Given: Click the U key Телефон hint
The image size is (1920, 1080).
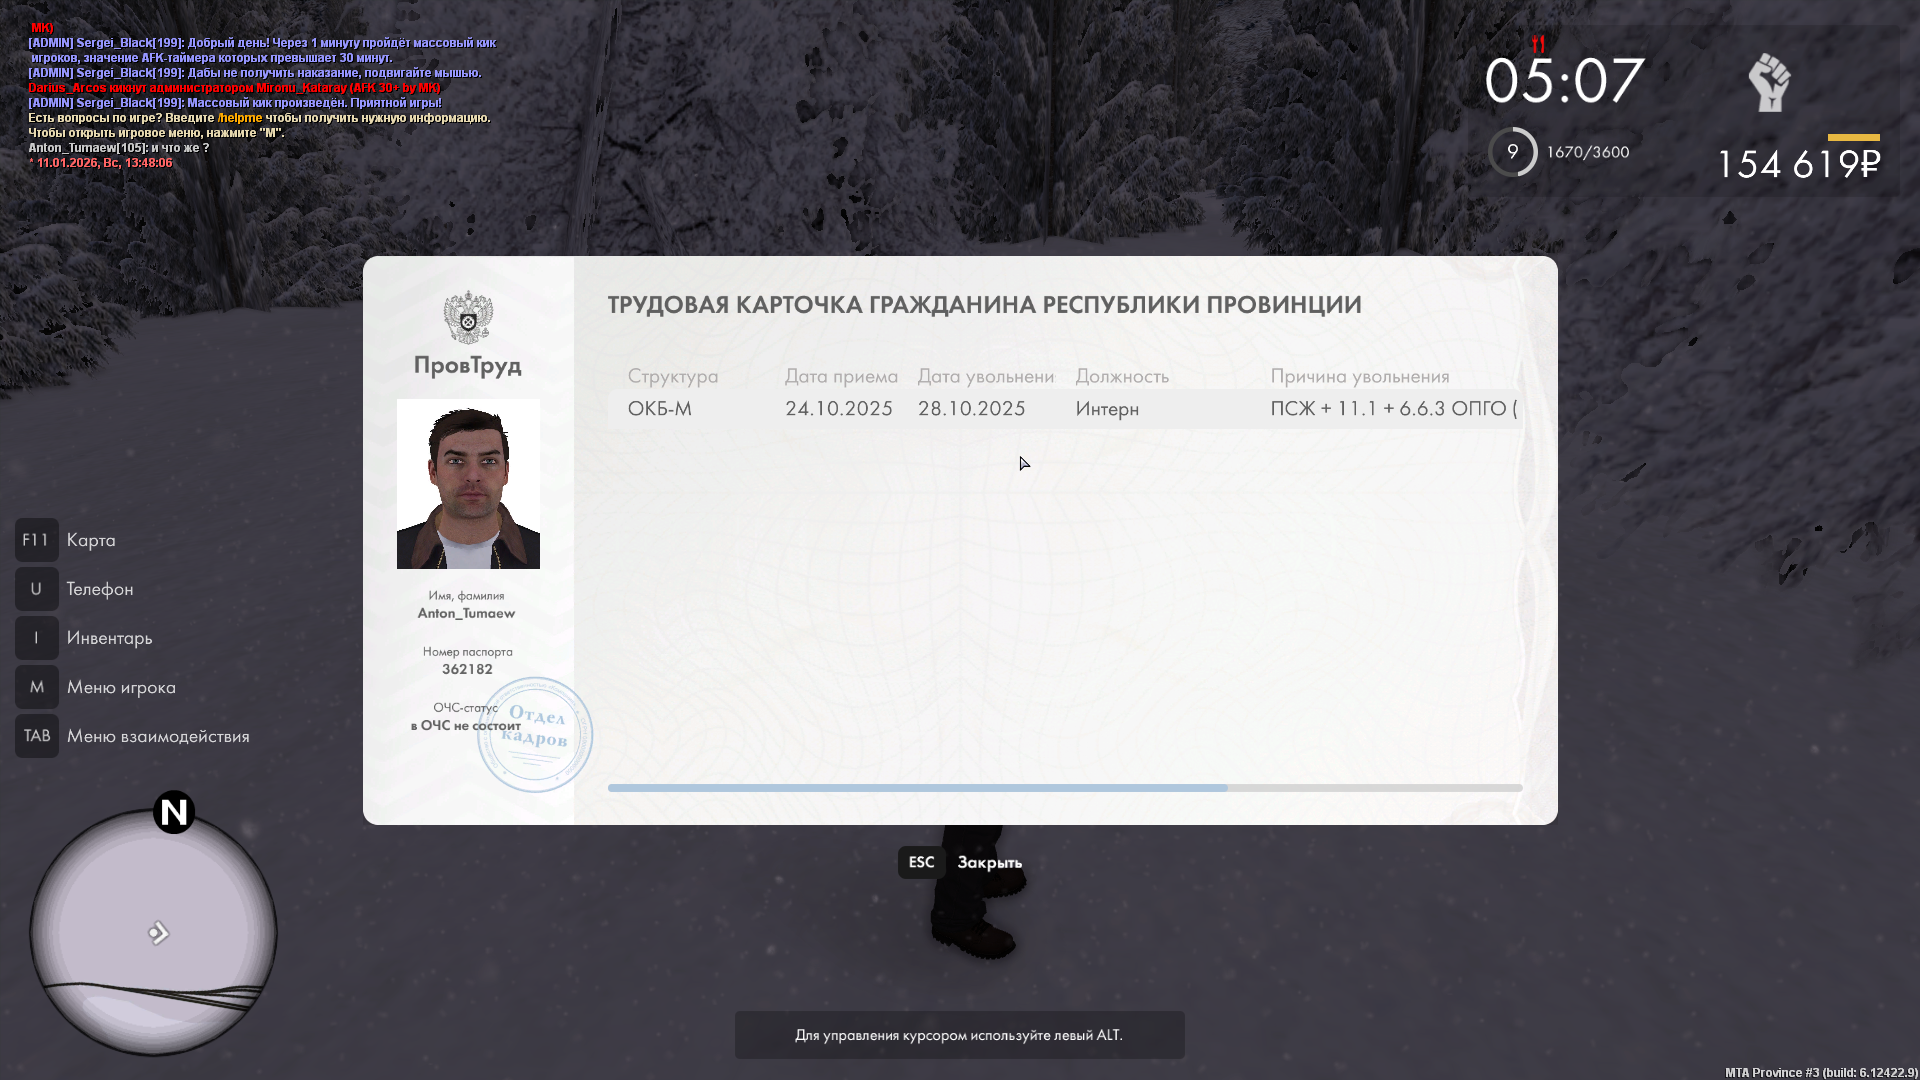Looking at the screenshot, I should [37, 589].
